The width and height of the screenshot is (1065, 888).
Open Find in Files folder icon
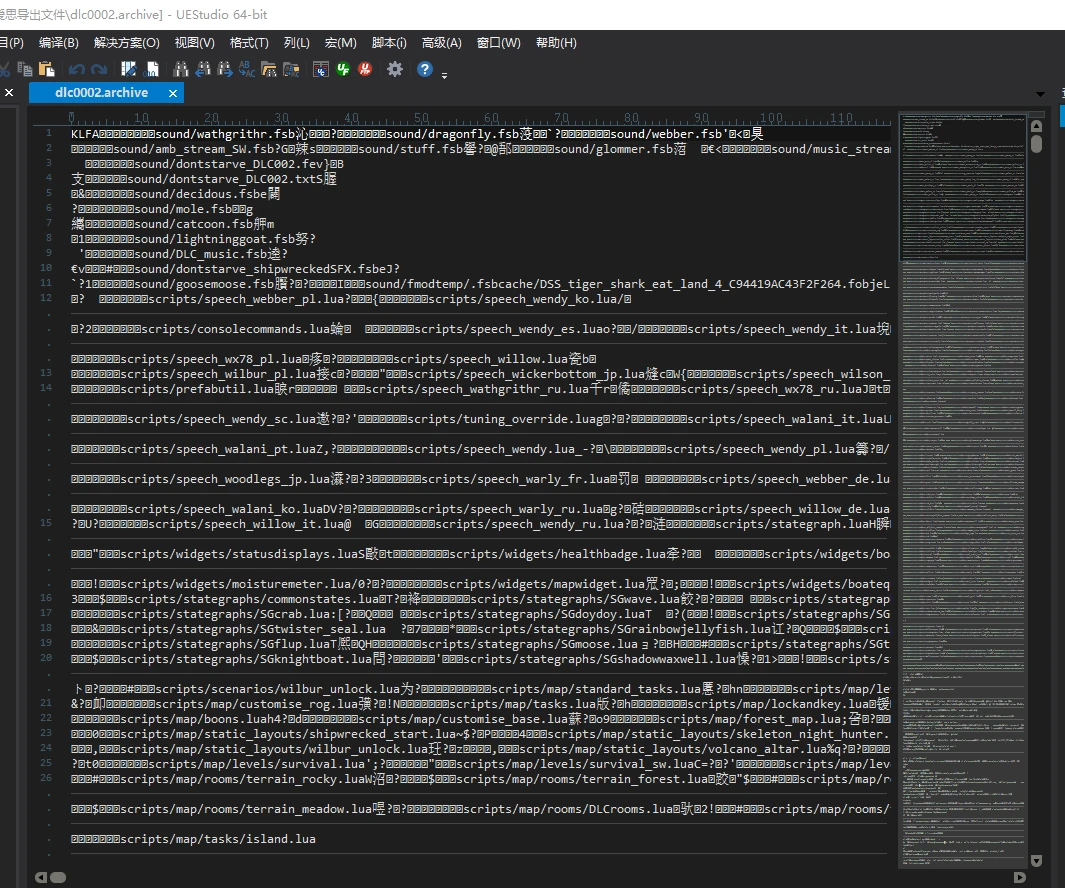269,69
